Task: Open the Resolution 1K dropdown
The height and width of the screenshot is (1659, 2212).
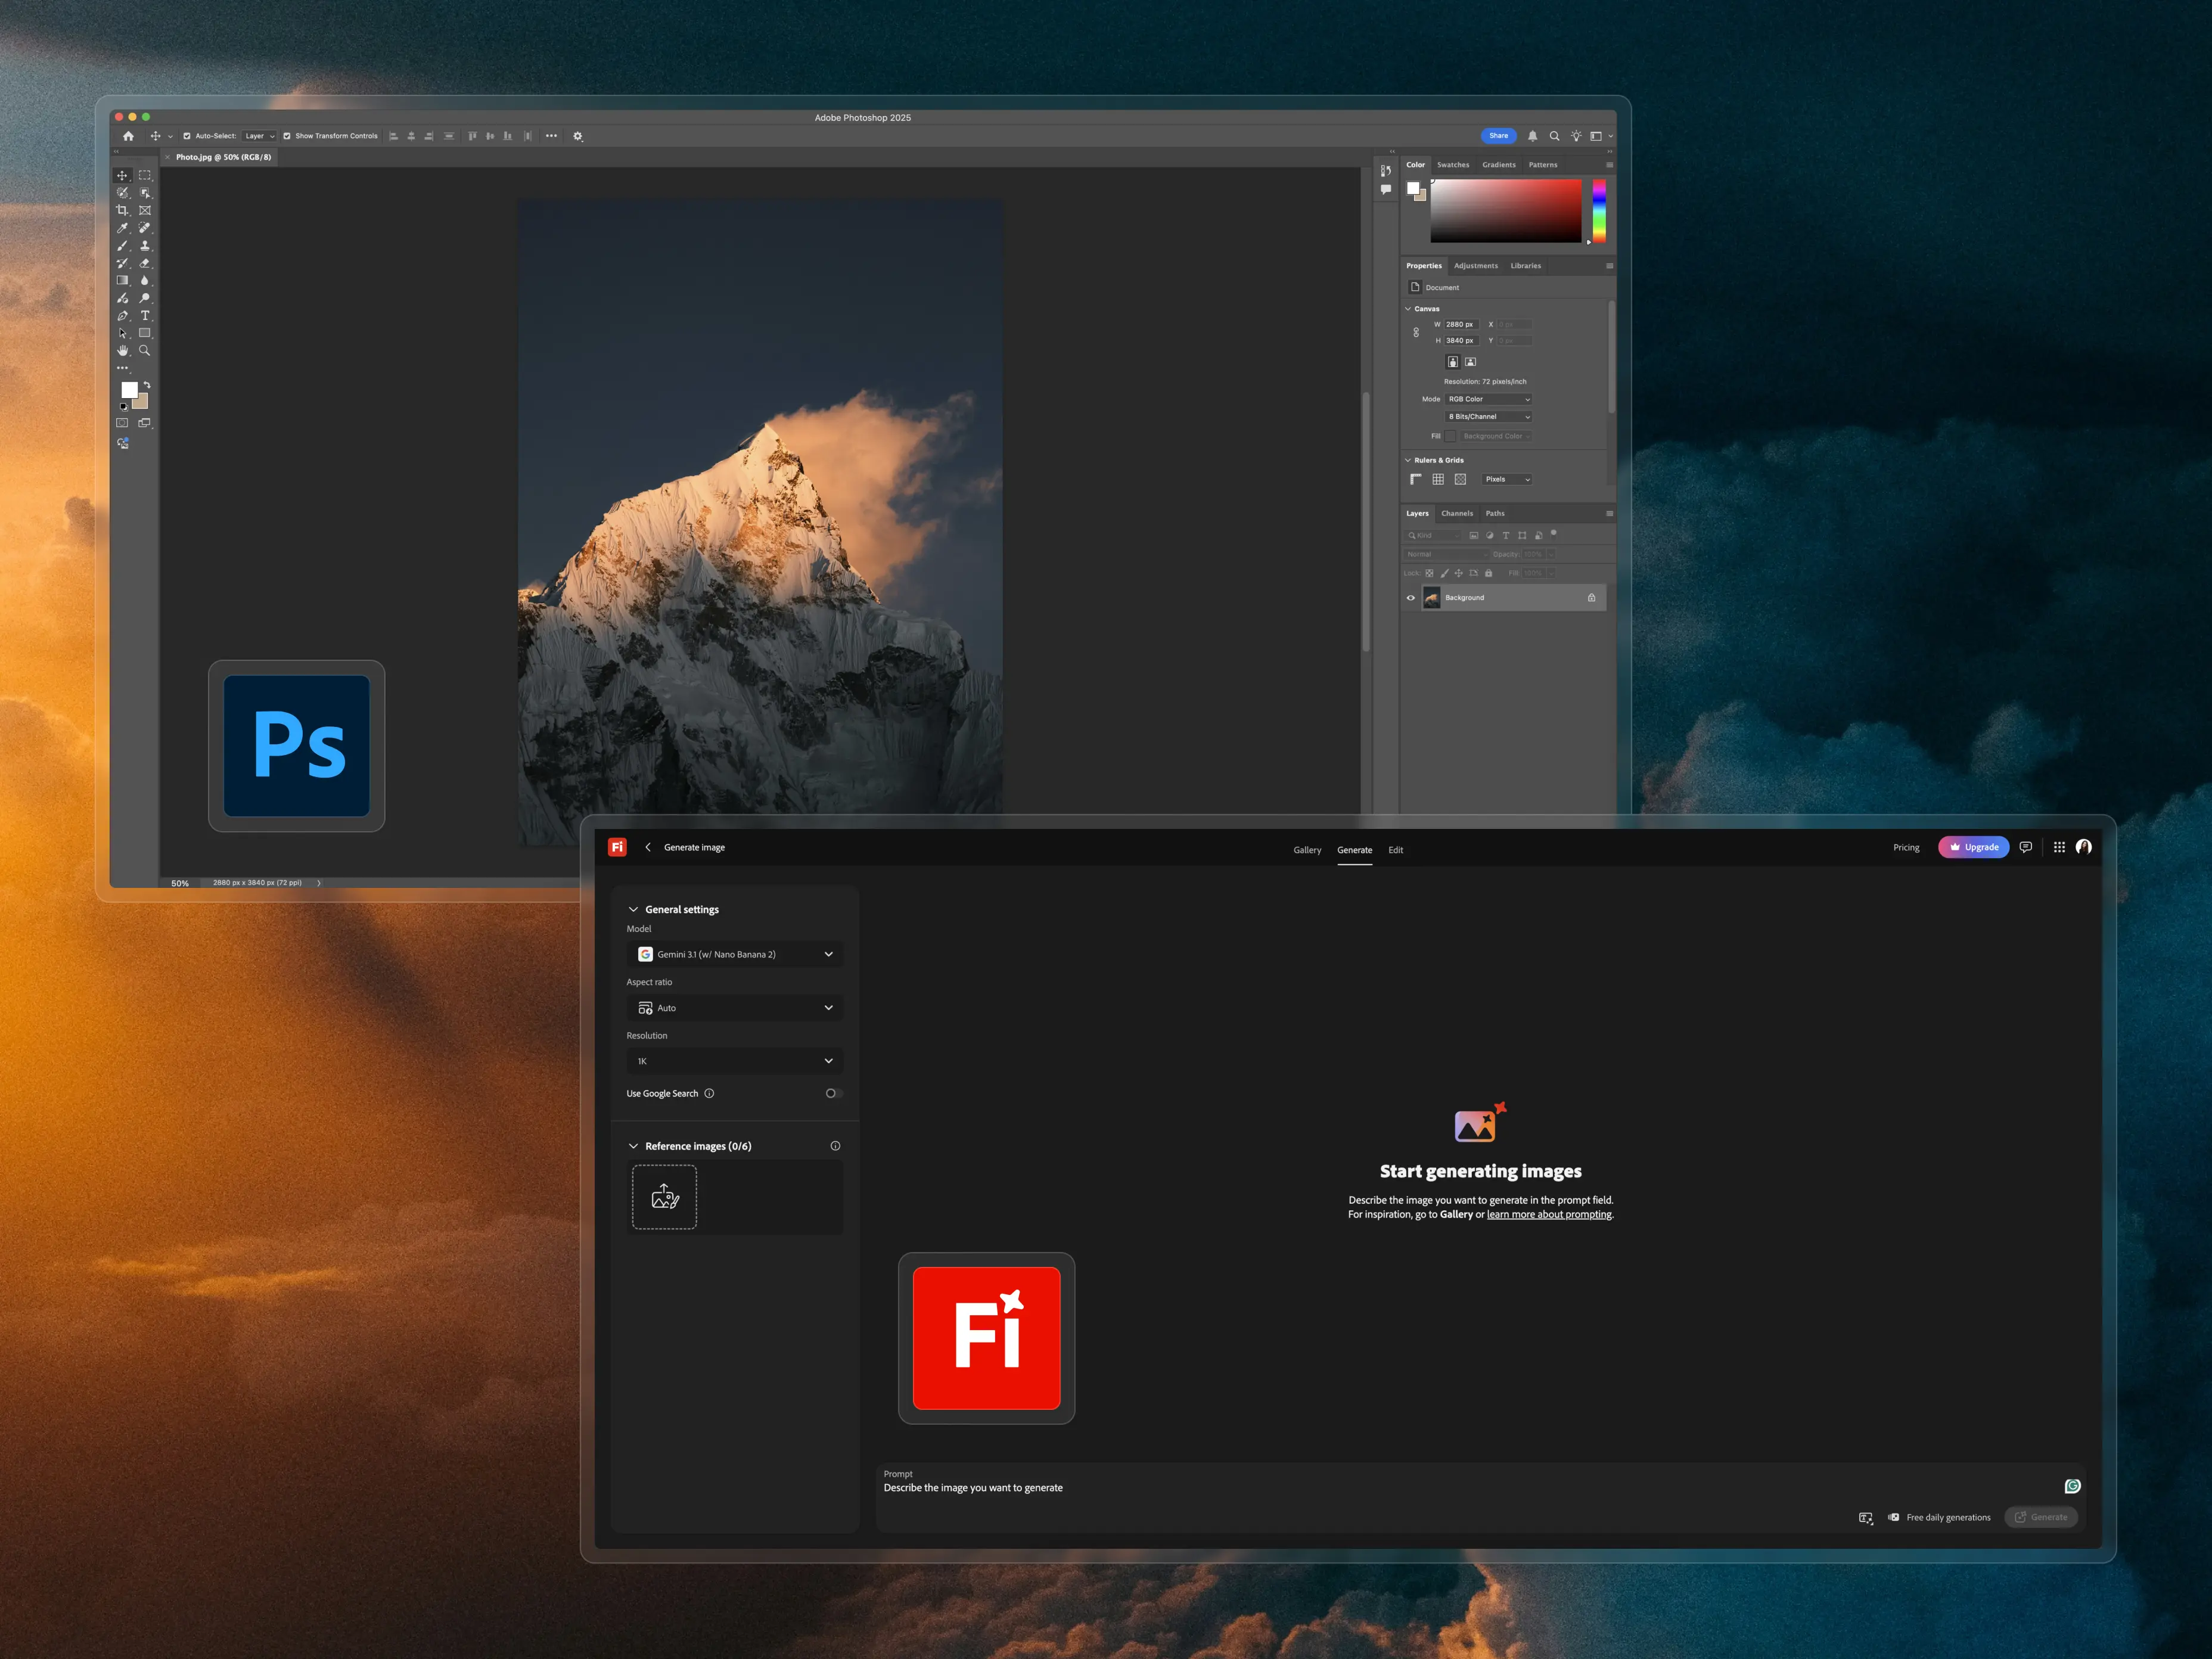Action: click(x=735, y=1061)
